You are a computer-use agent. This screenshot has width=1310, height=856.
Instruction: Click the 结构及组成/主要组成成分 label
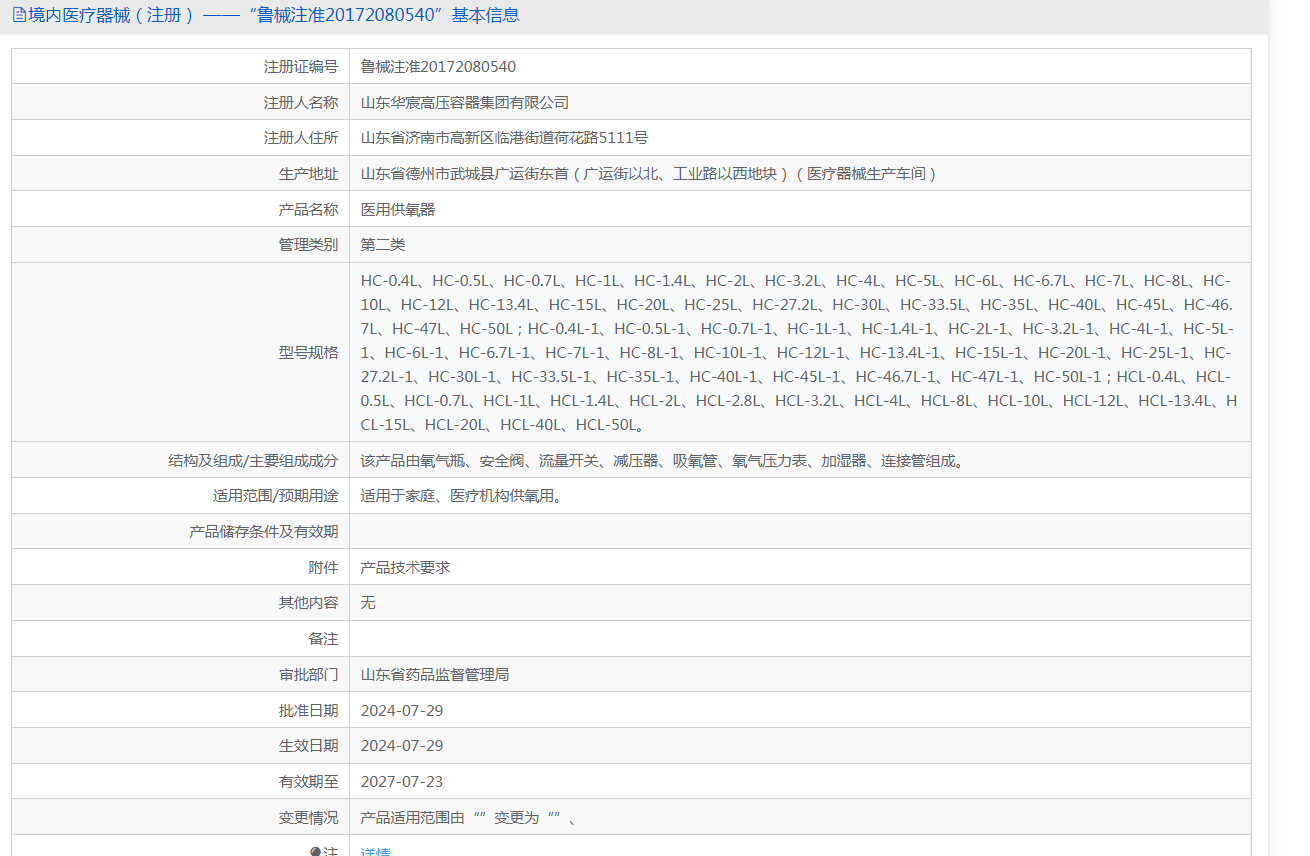coord(254,461)
